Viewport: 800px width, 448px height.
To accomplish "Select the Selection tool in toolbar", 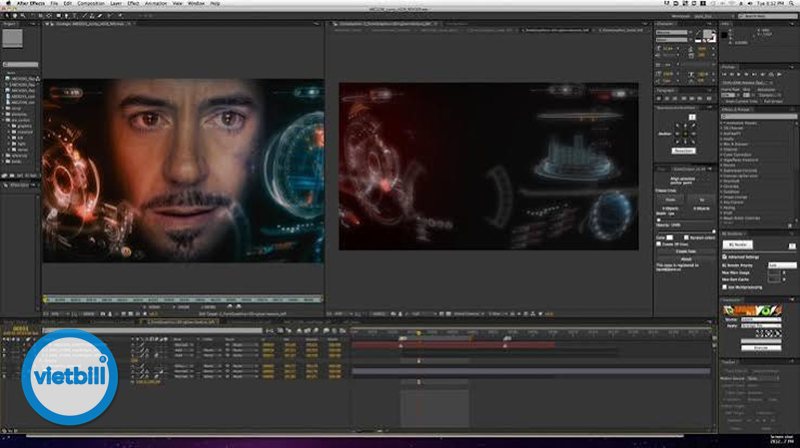I will (6, 16).
